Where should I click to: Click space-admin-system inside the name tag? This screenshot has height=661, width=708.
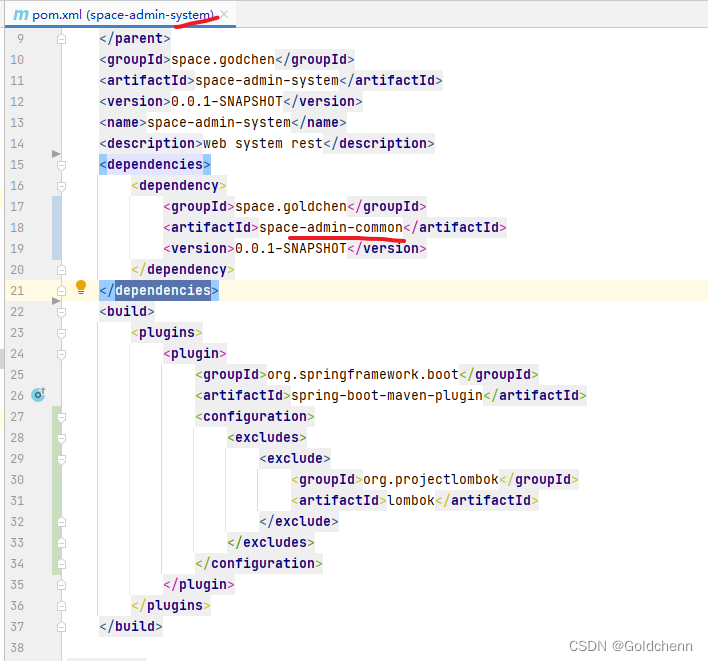[x=219, y=122]
